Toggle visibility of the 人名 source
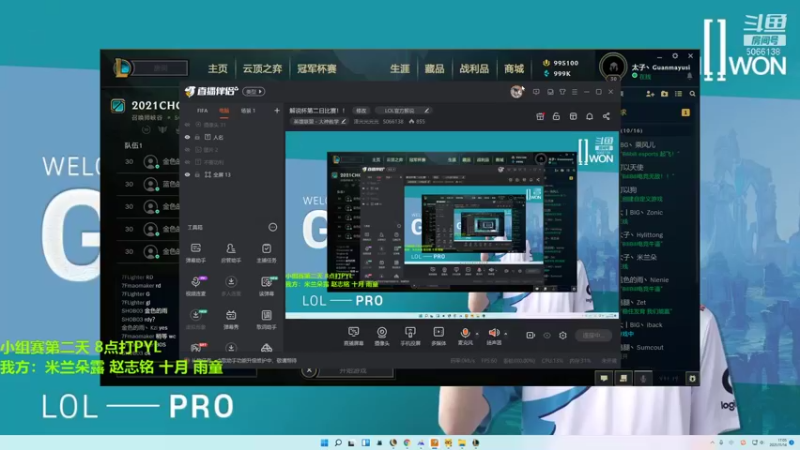Image resolution: width=800 pixels, height=450 pixels. click(x=187, y=137)
